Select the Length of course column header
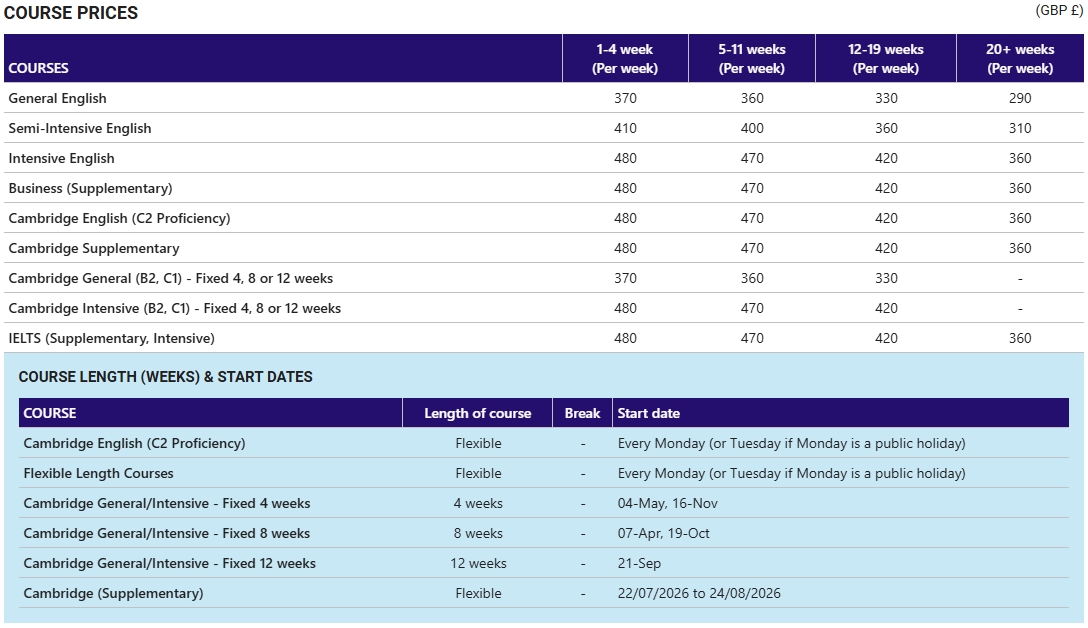 478,413
